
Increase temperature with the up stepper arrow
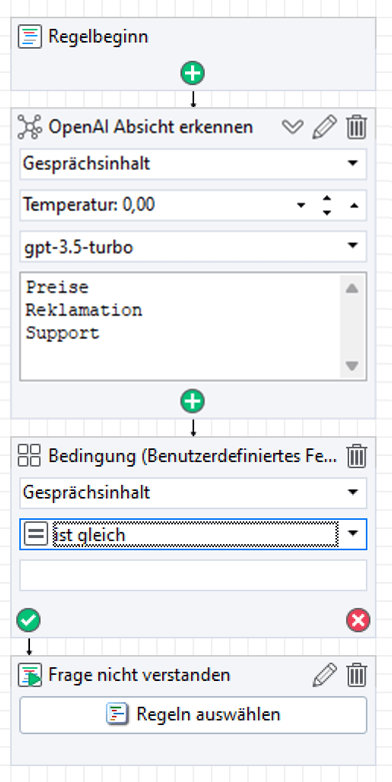pos(327,198)
